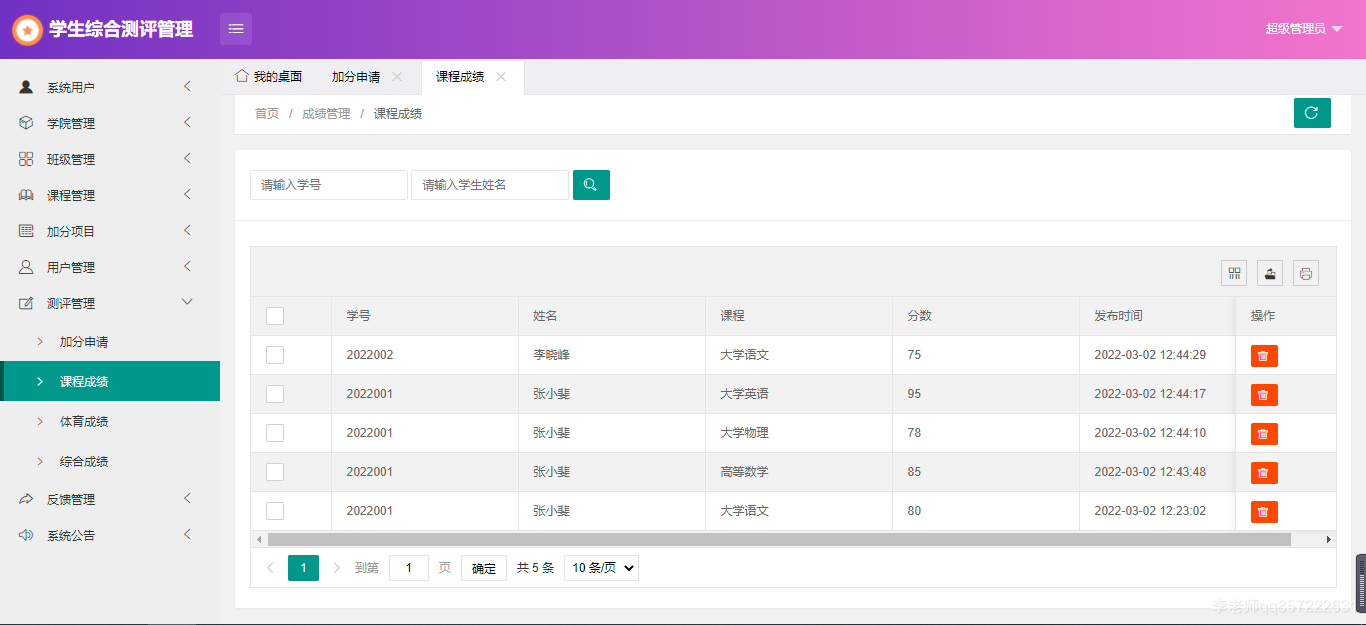Check the box for the 大学物理 row
Image resolution: width=1366 pixels, height=625 pixels.
[275, 433]
